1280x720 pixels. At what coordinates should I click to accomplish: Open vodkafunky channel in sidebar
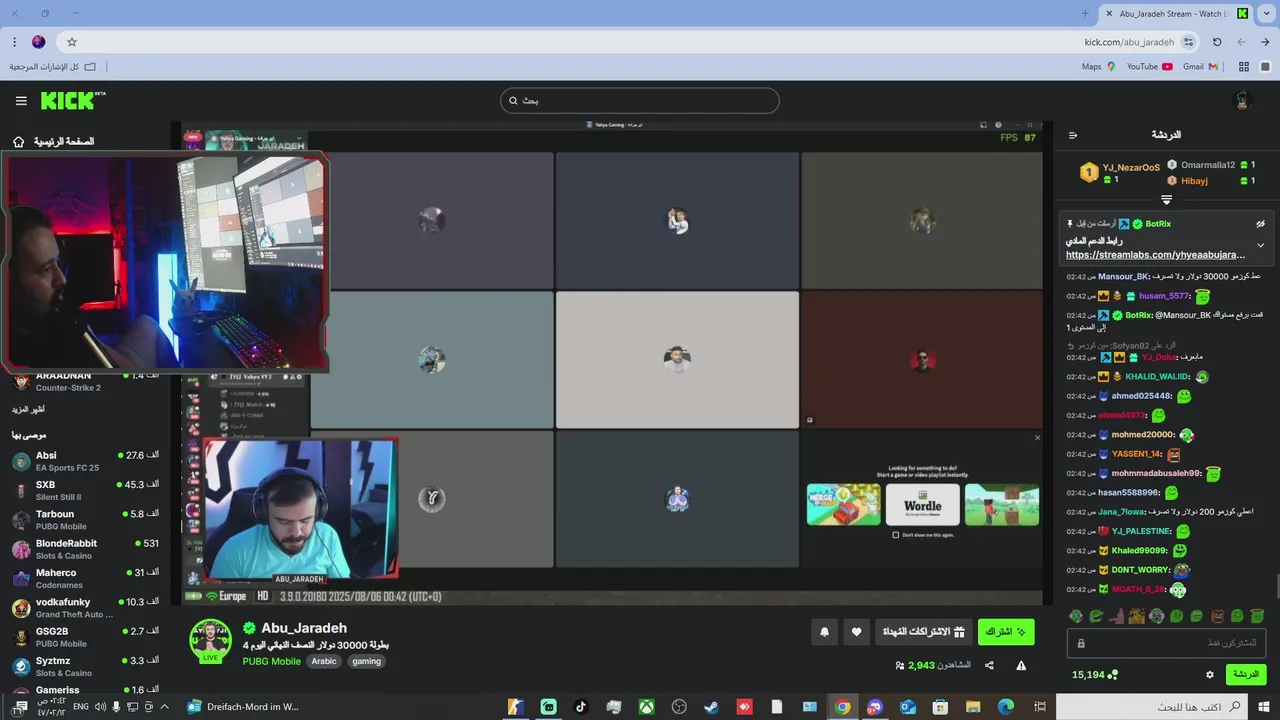[x=86, y=608]
